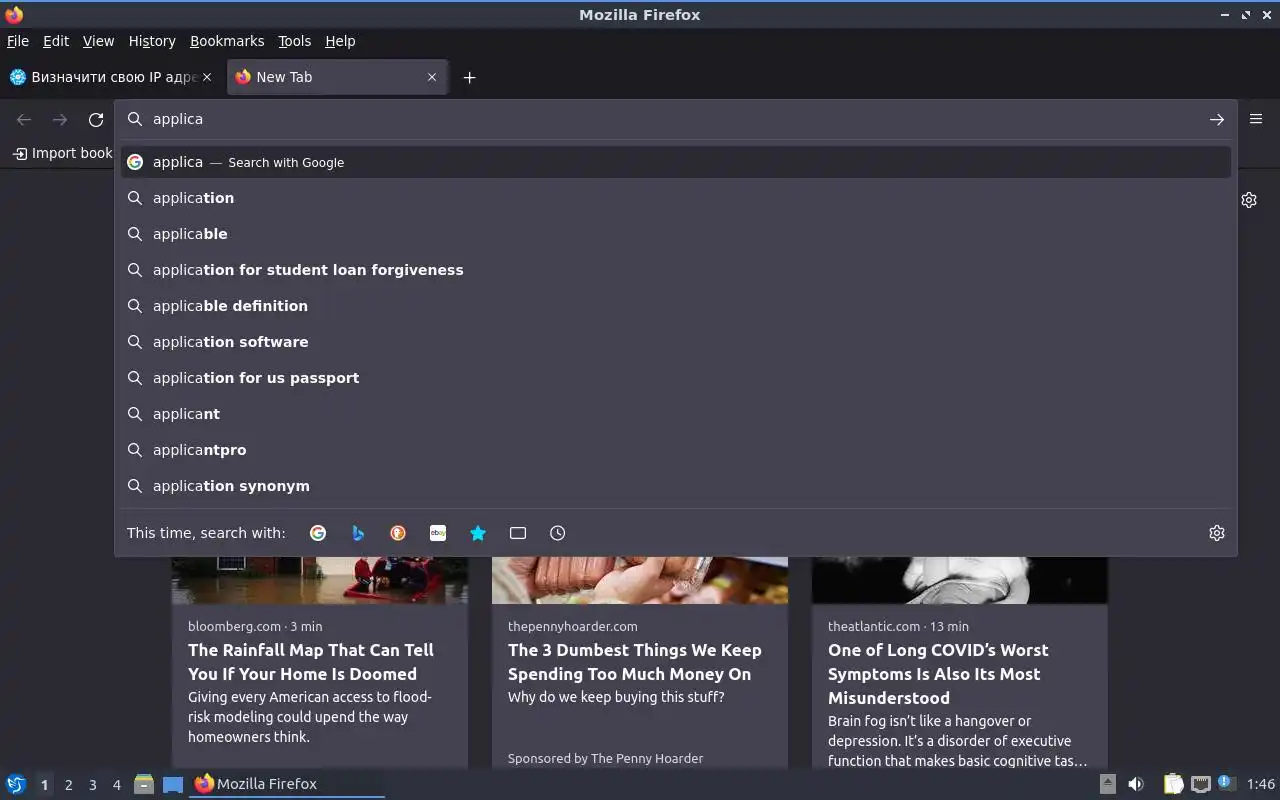The image size is (1280, 800).
Task: Open the Edit menu
Action: [56, 41]
